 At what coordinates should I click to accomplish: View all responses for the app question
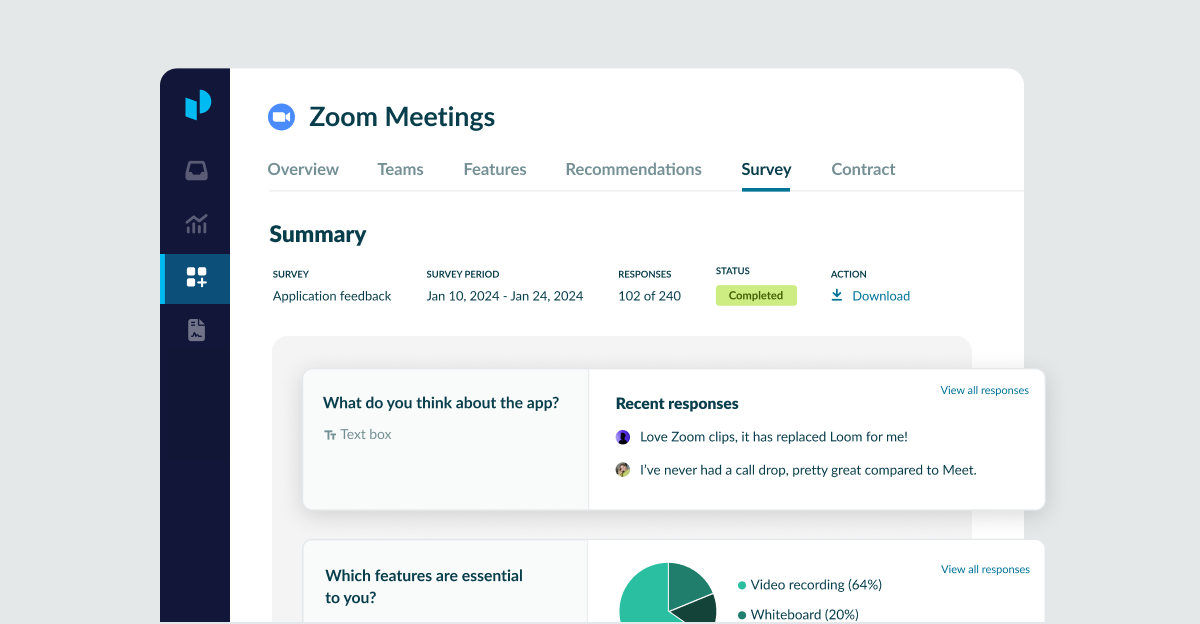(984, 390)
